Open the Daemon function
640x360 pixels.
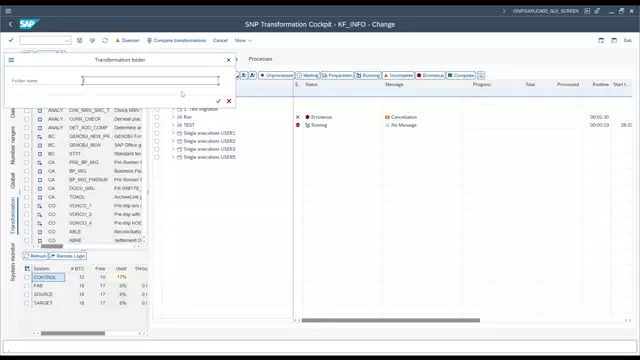click(127, 40)
